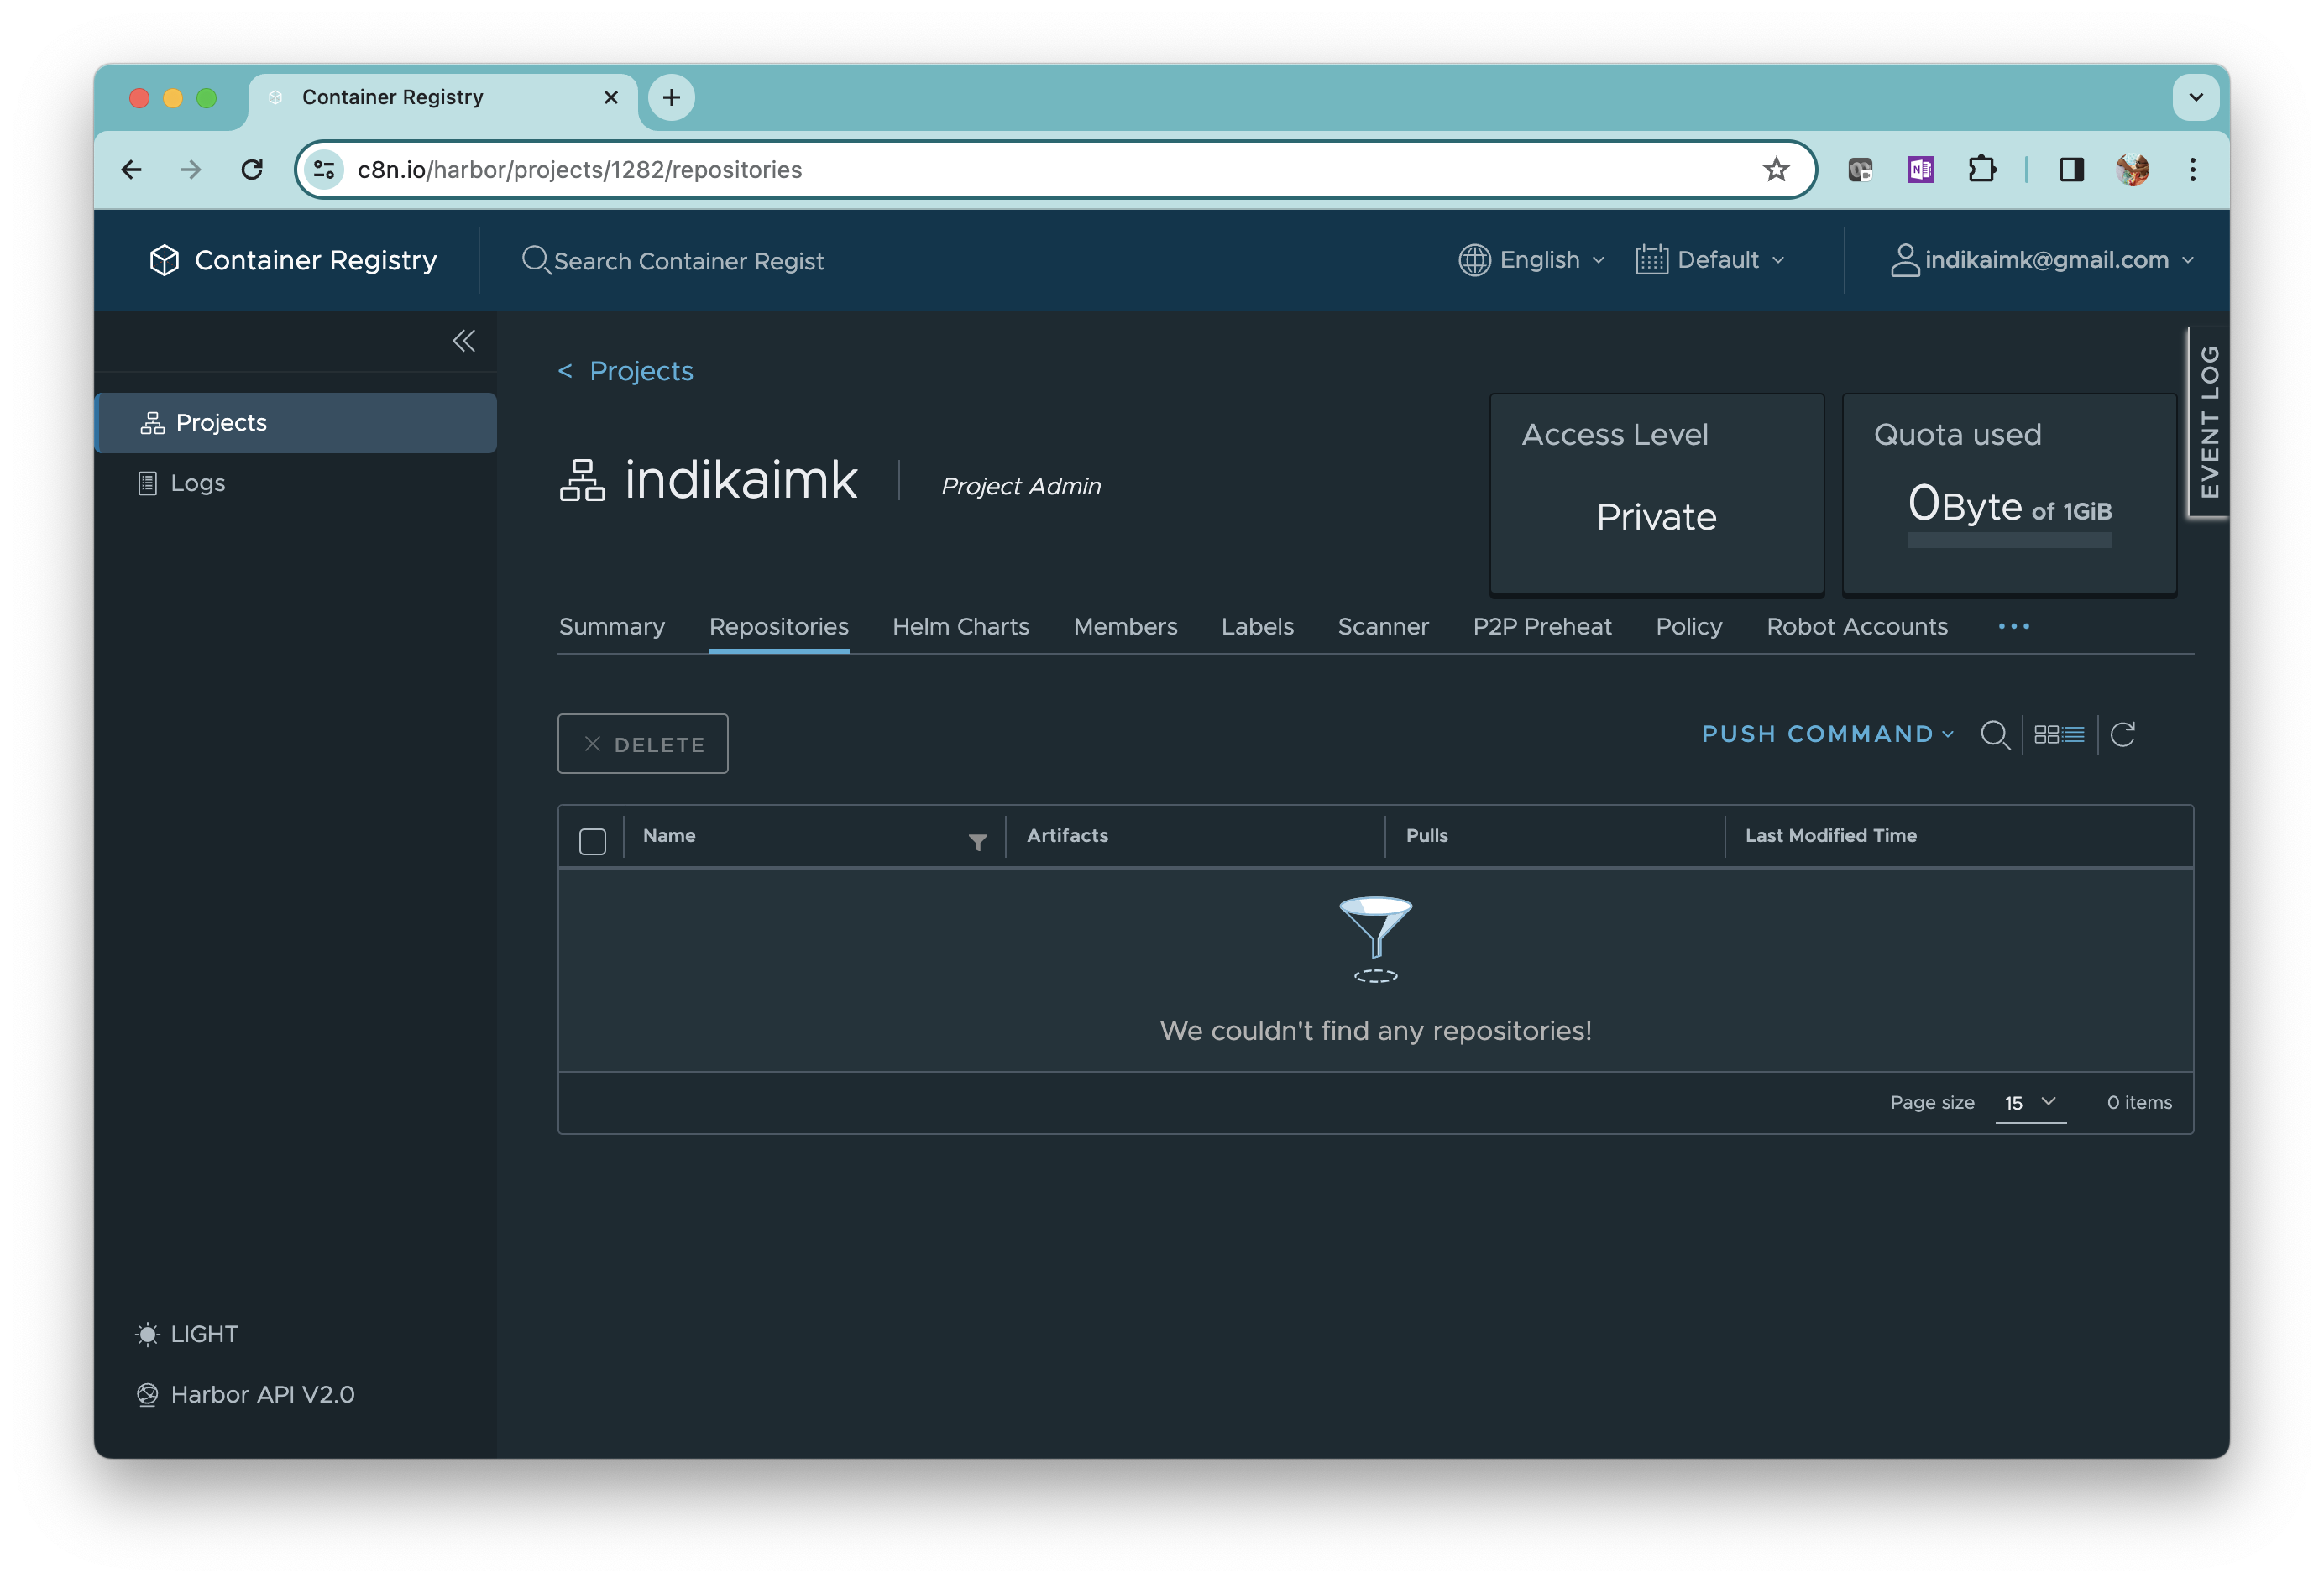Toggle the browser side panel icon
The height and width of the screenshot is (1583, 2324).
pos(2071,170)
